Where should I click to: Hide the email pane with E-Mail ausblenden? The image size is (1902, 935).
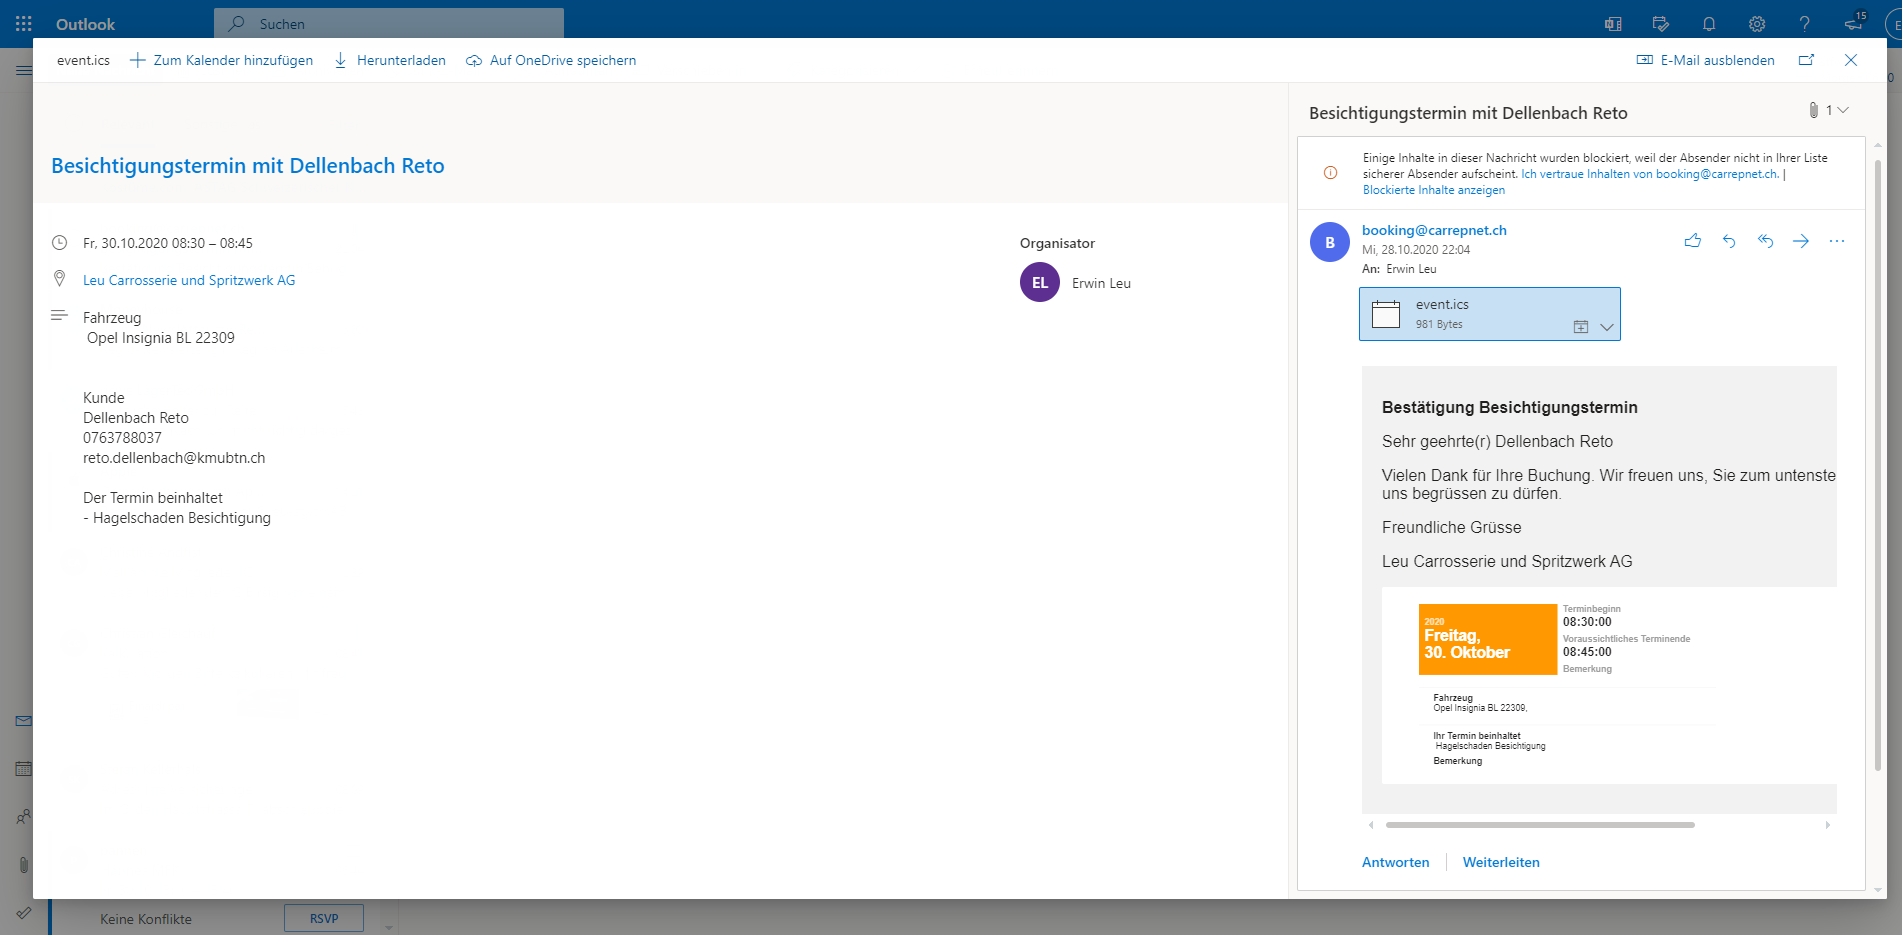click(x=1705, y=60)
